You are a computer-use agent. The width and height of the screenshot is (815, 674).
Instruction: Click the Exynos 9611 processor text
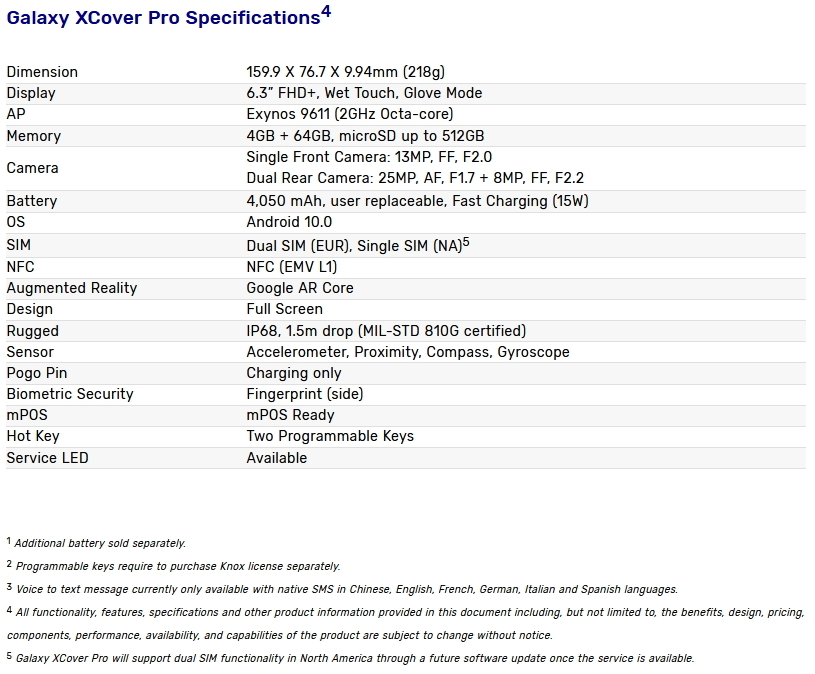coord(349,114)
